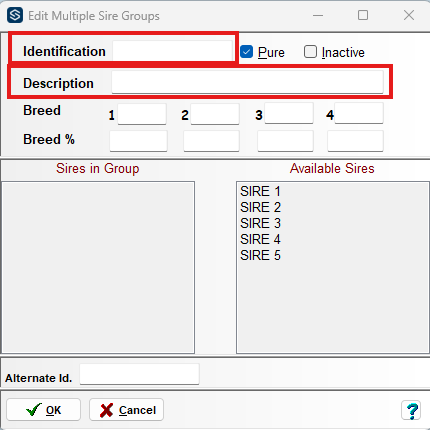Click into the Description input field
430x430 pixels.
247,82
